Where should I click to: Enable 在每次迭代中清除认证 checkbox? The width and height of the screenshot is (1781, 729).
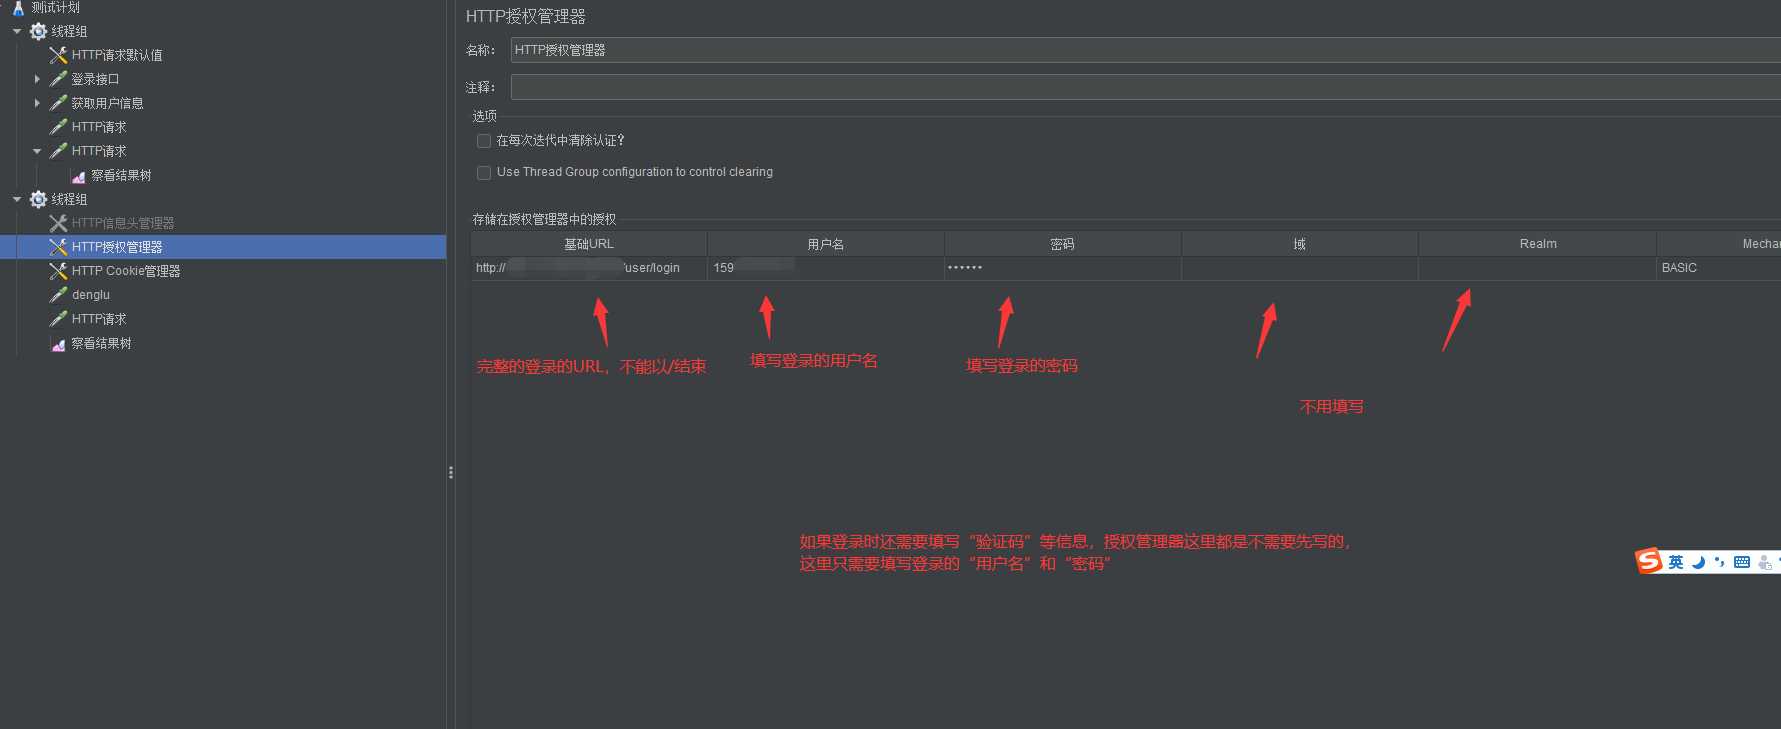484,141
